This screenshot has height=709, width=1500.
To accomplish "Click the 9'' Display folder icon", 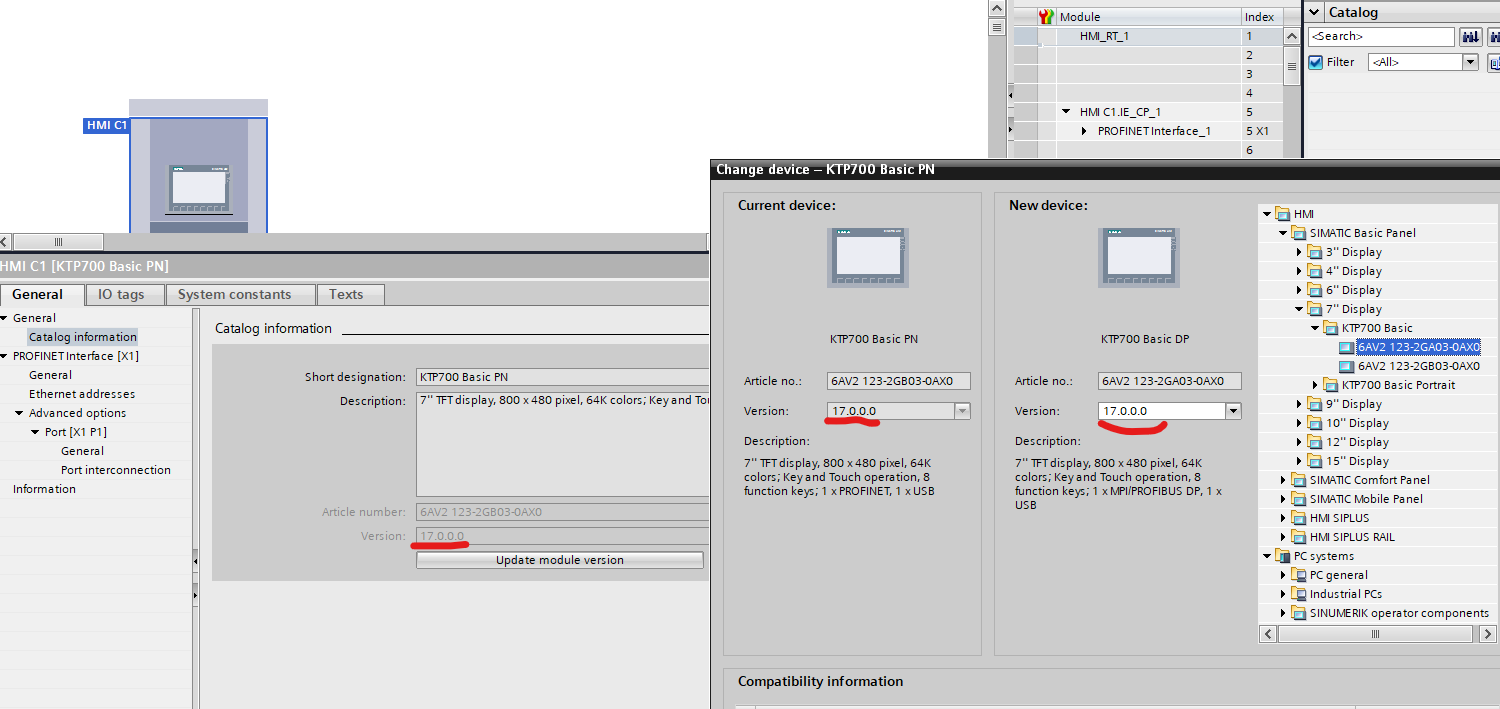I will point(1315,404).
